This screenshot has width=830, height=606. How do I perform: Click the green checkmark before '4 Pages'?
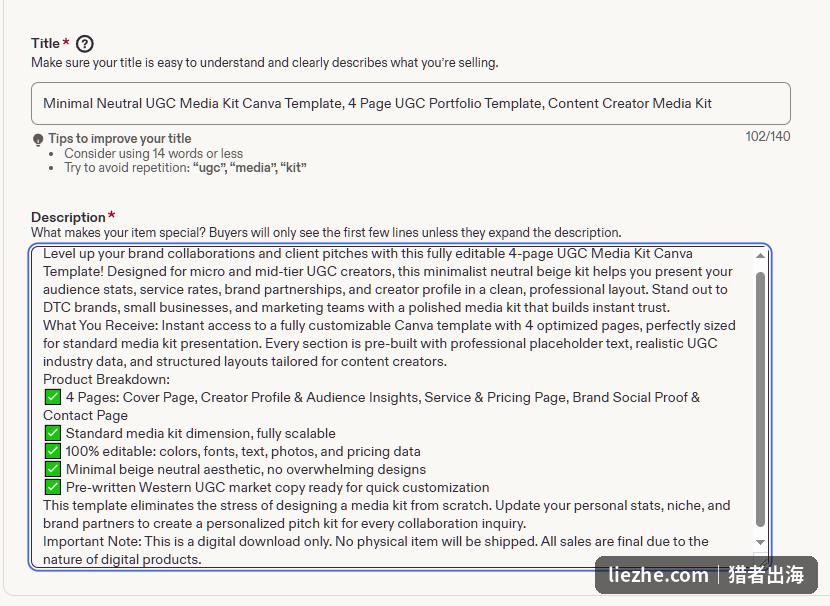(53, 397)
